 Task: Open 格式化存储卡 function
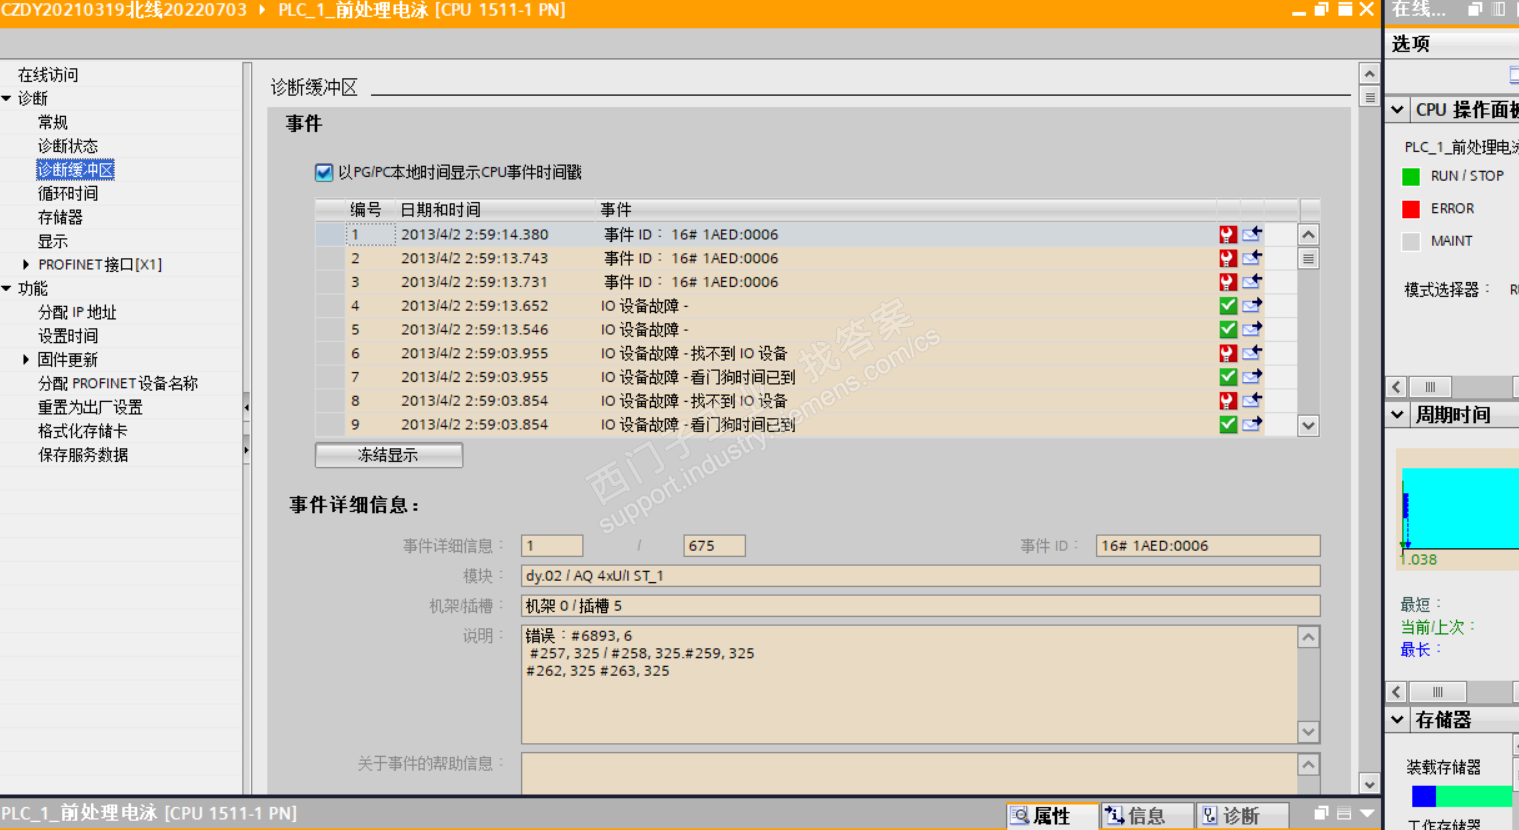pyautogui.click(x=83, y=432)
